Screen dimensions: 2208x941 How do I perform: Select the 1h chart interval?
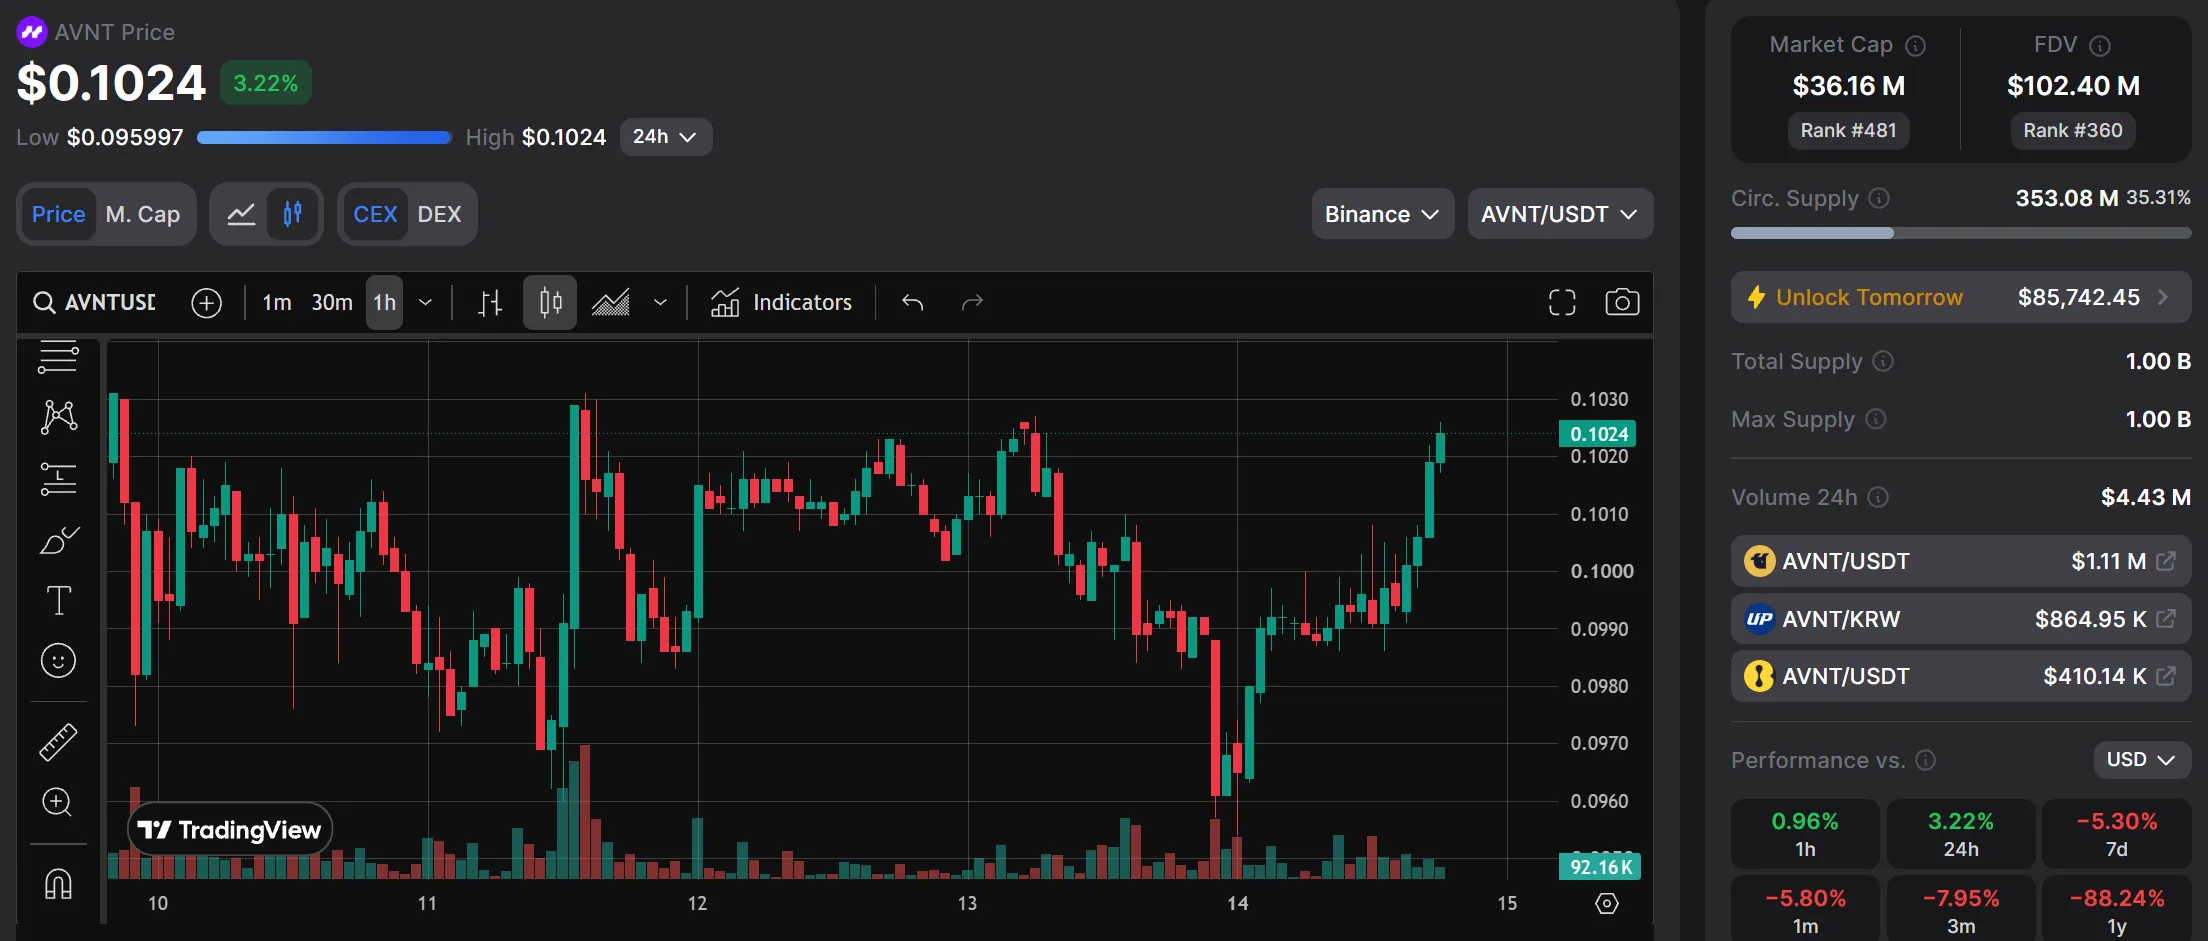pyautogui.click(x=384, y=302)
